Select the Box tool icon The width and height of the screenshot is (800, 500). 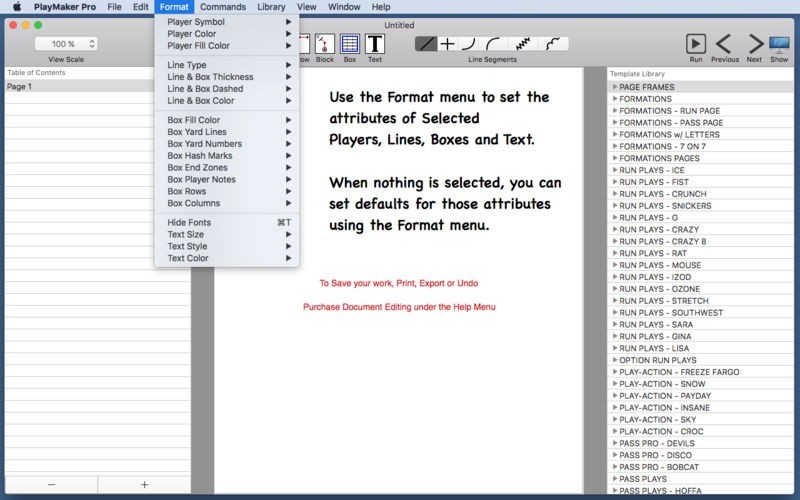(x=349, y=44)
